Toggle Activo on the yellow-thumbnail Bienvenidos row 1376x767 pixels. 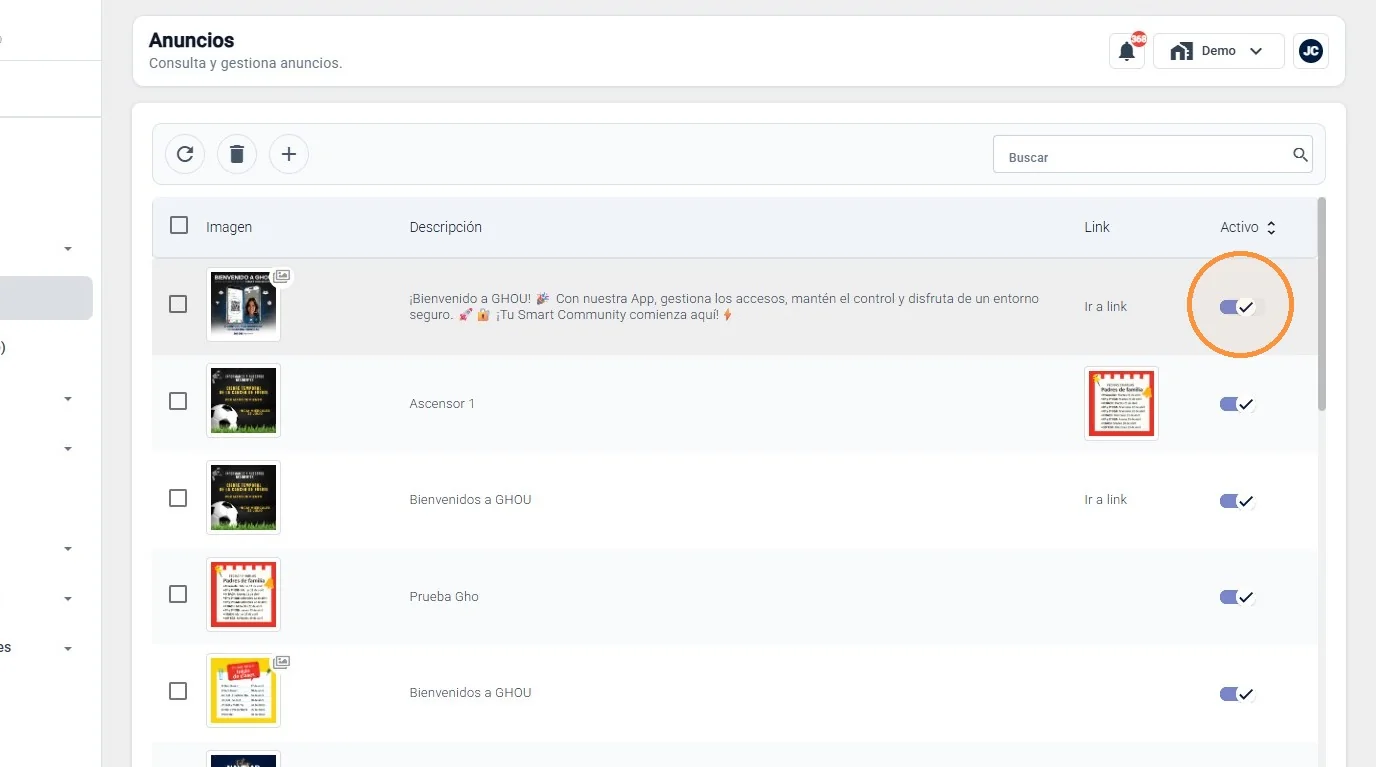(1237, 694)
